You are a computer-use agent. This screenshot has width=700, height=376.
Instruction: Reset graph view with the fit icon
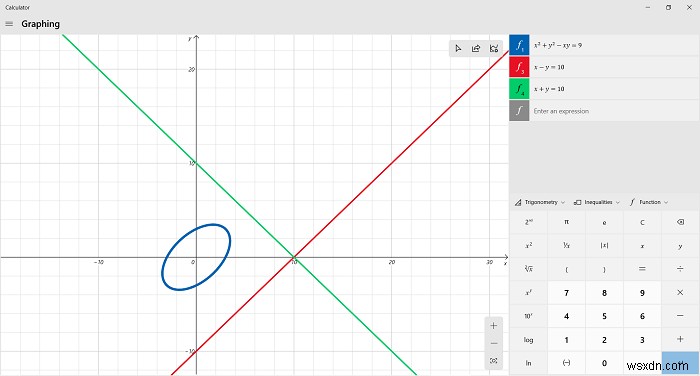click(493, 360)
